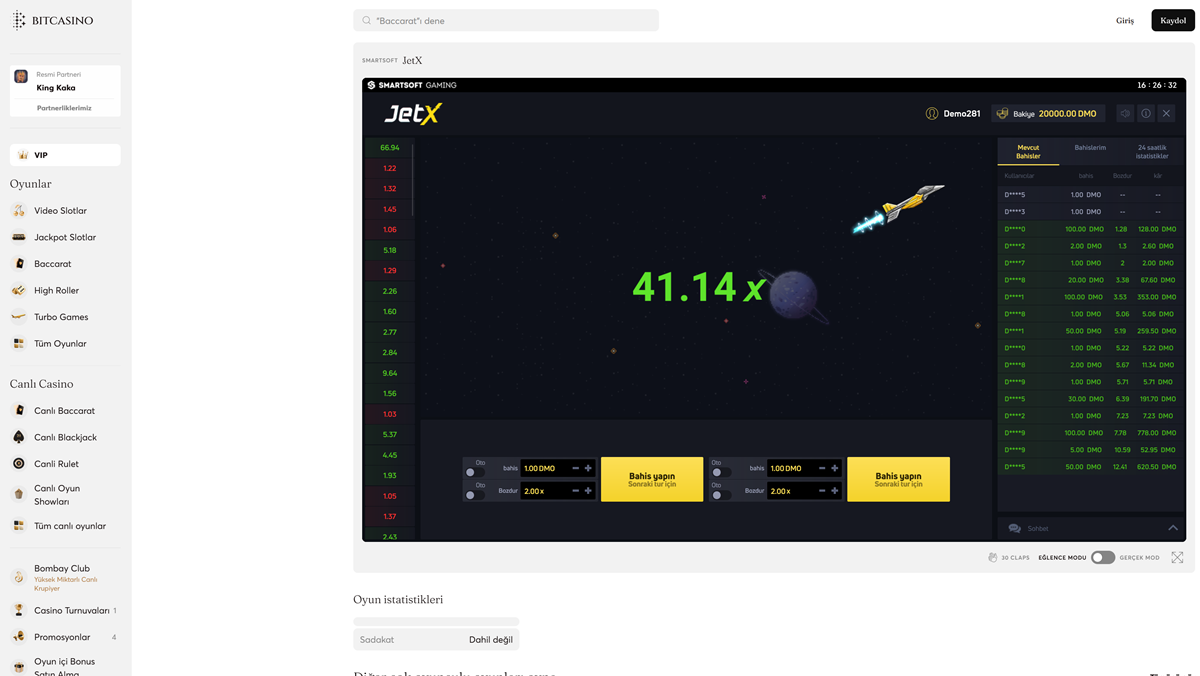Click the Bakiye 20000.00 DMO balance
Viewport: 1200px width, 676px height.
click(1049, 114)
